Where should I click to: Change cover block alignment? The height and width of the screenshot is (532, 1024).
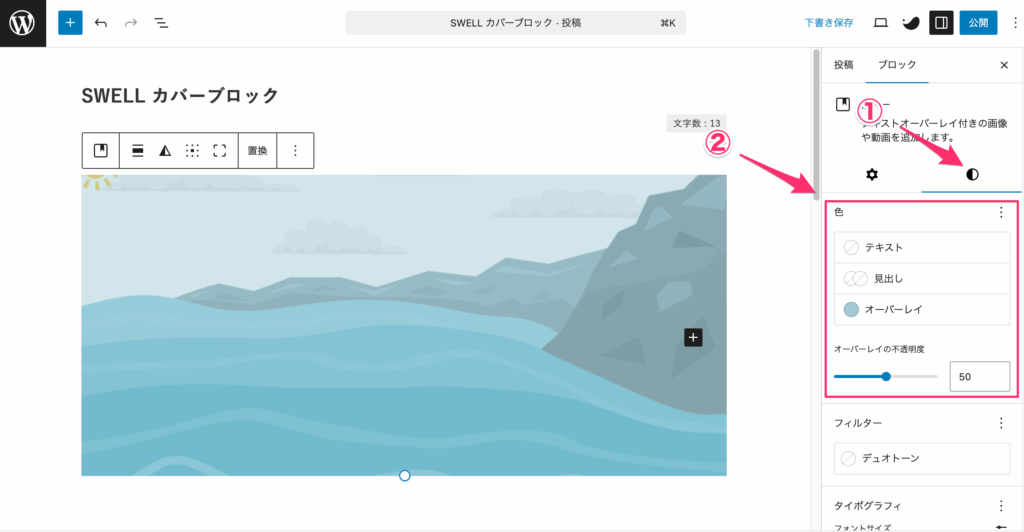(138, 151)
